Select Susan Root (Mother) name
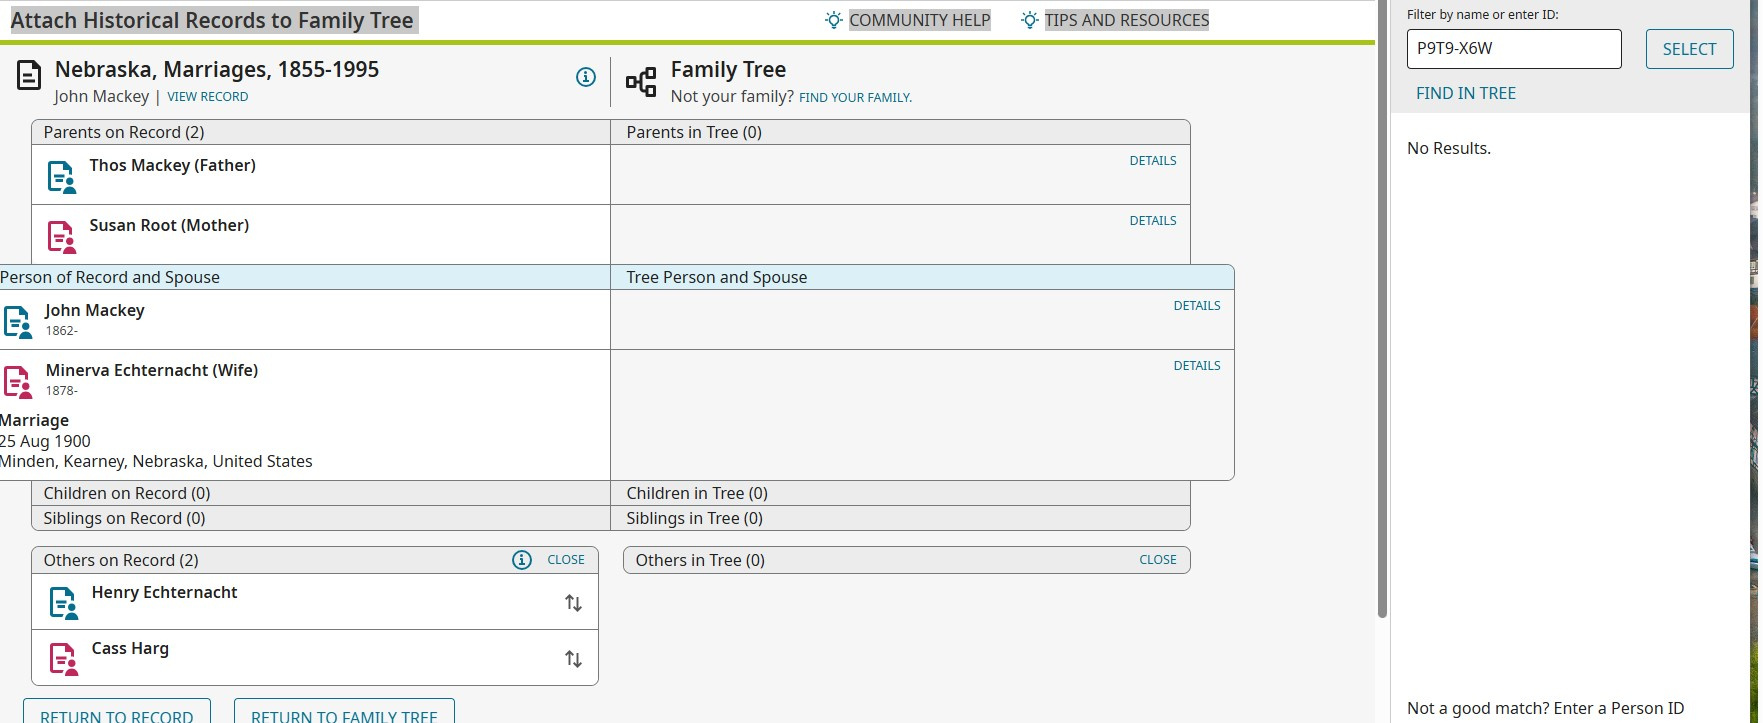The image size is (1763, 723). tap(169, 225)
